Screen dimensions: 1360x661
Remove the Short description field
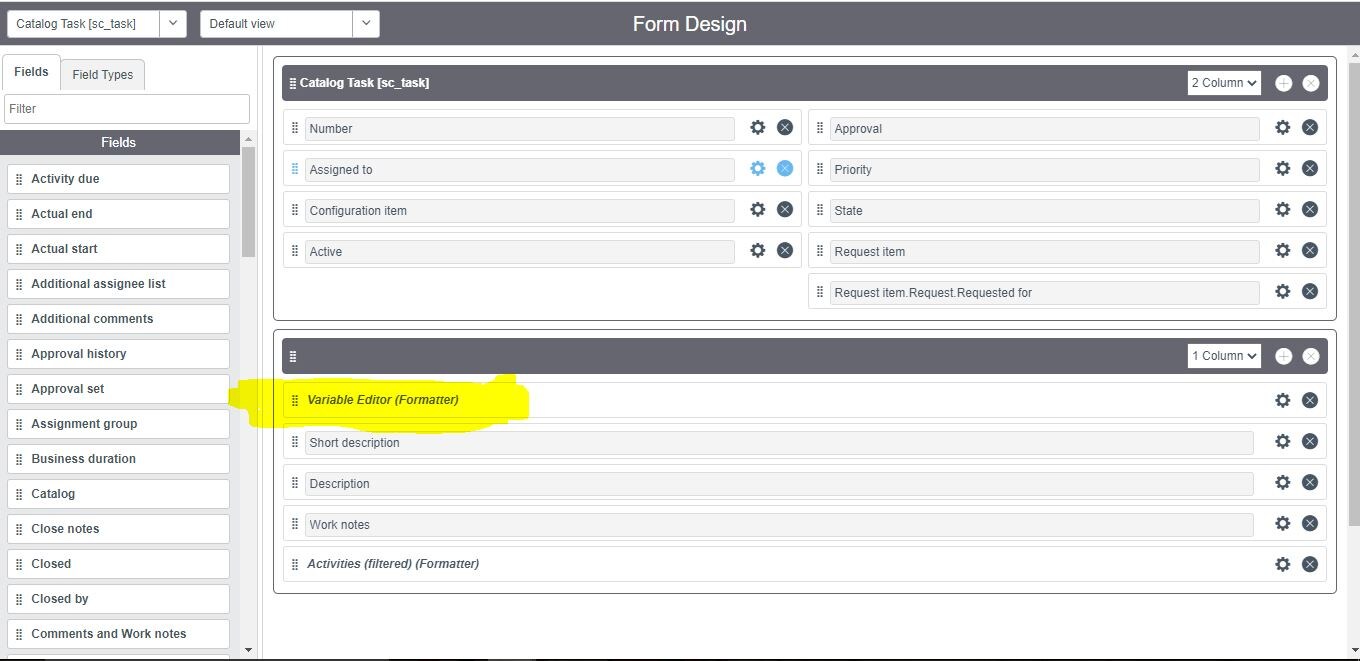pos(1310,441)
